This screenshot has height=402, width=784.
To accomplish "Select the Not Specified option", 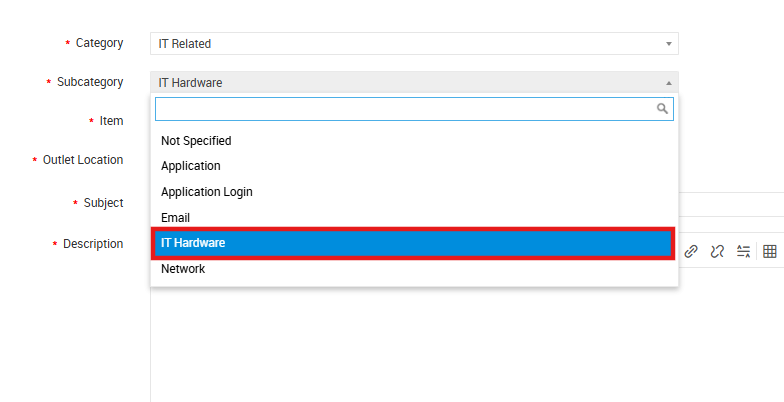I will click(x=196, y=141).
